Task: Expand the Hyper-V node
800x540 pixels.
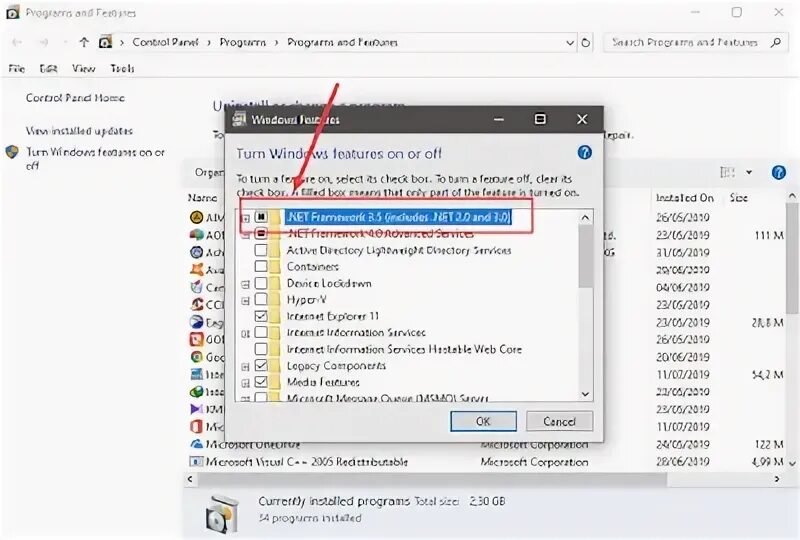Action: [x=245, y=301]
